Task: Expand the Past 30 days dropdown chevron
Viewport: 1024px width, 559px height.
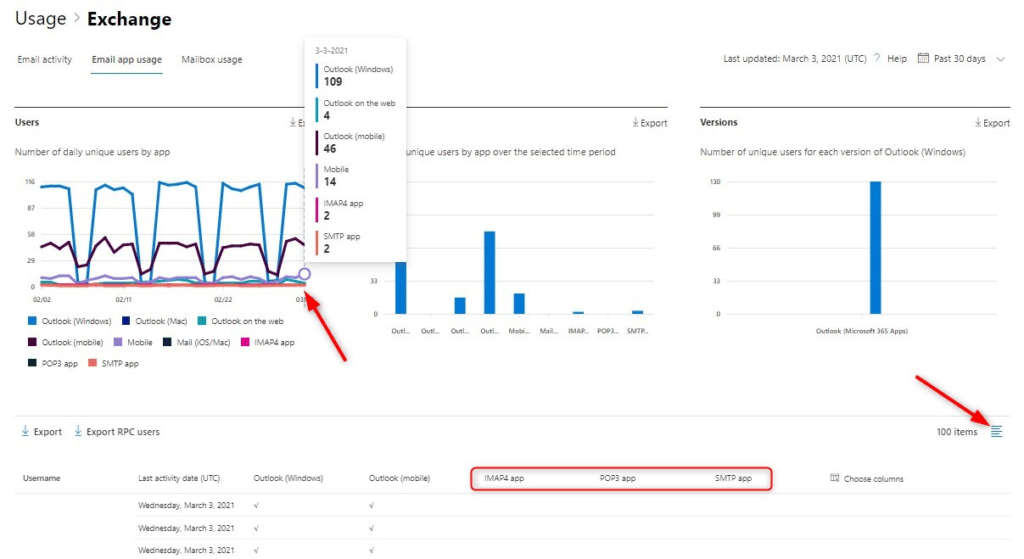Action: pos(1000,59)
